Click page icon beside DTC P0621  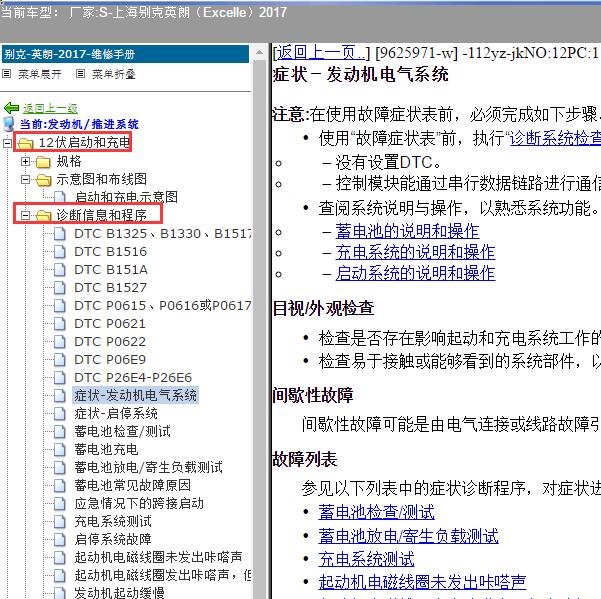[x=59, y=323]
